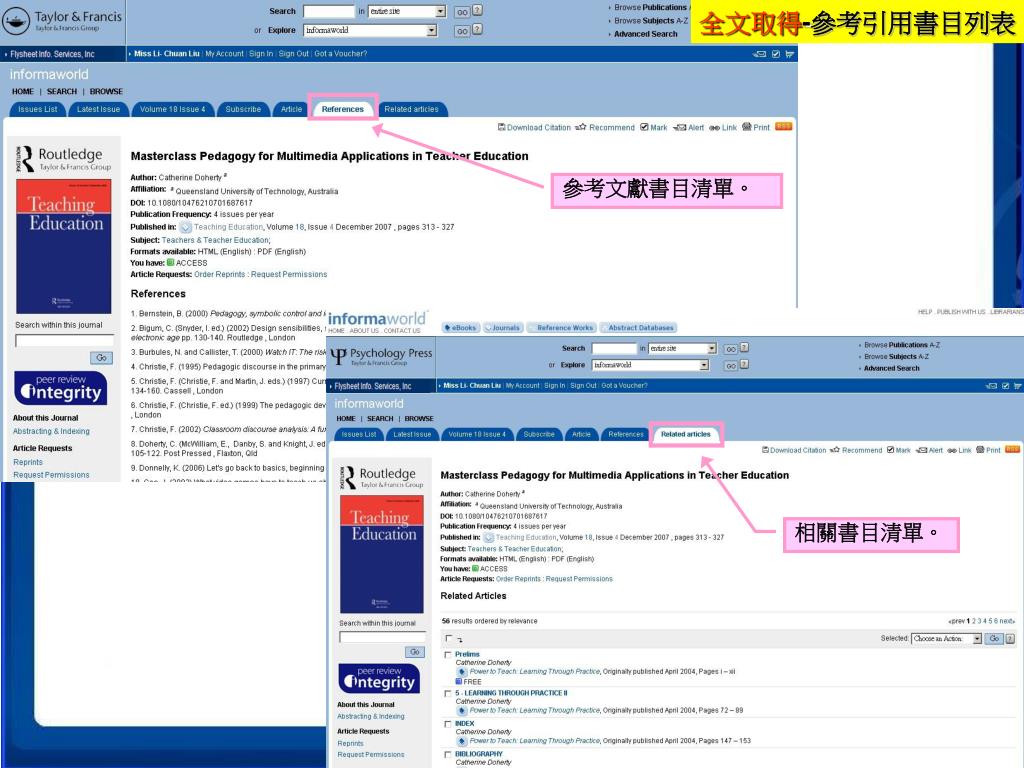Open Issues List tab in References window
This screenshot has height=768, width=1024.
pos(38,109)
